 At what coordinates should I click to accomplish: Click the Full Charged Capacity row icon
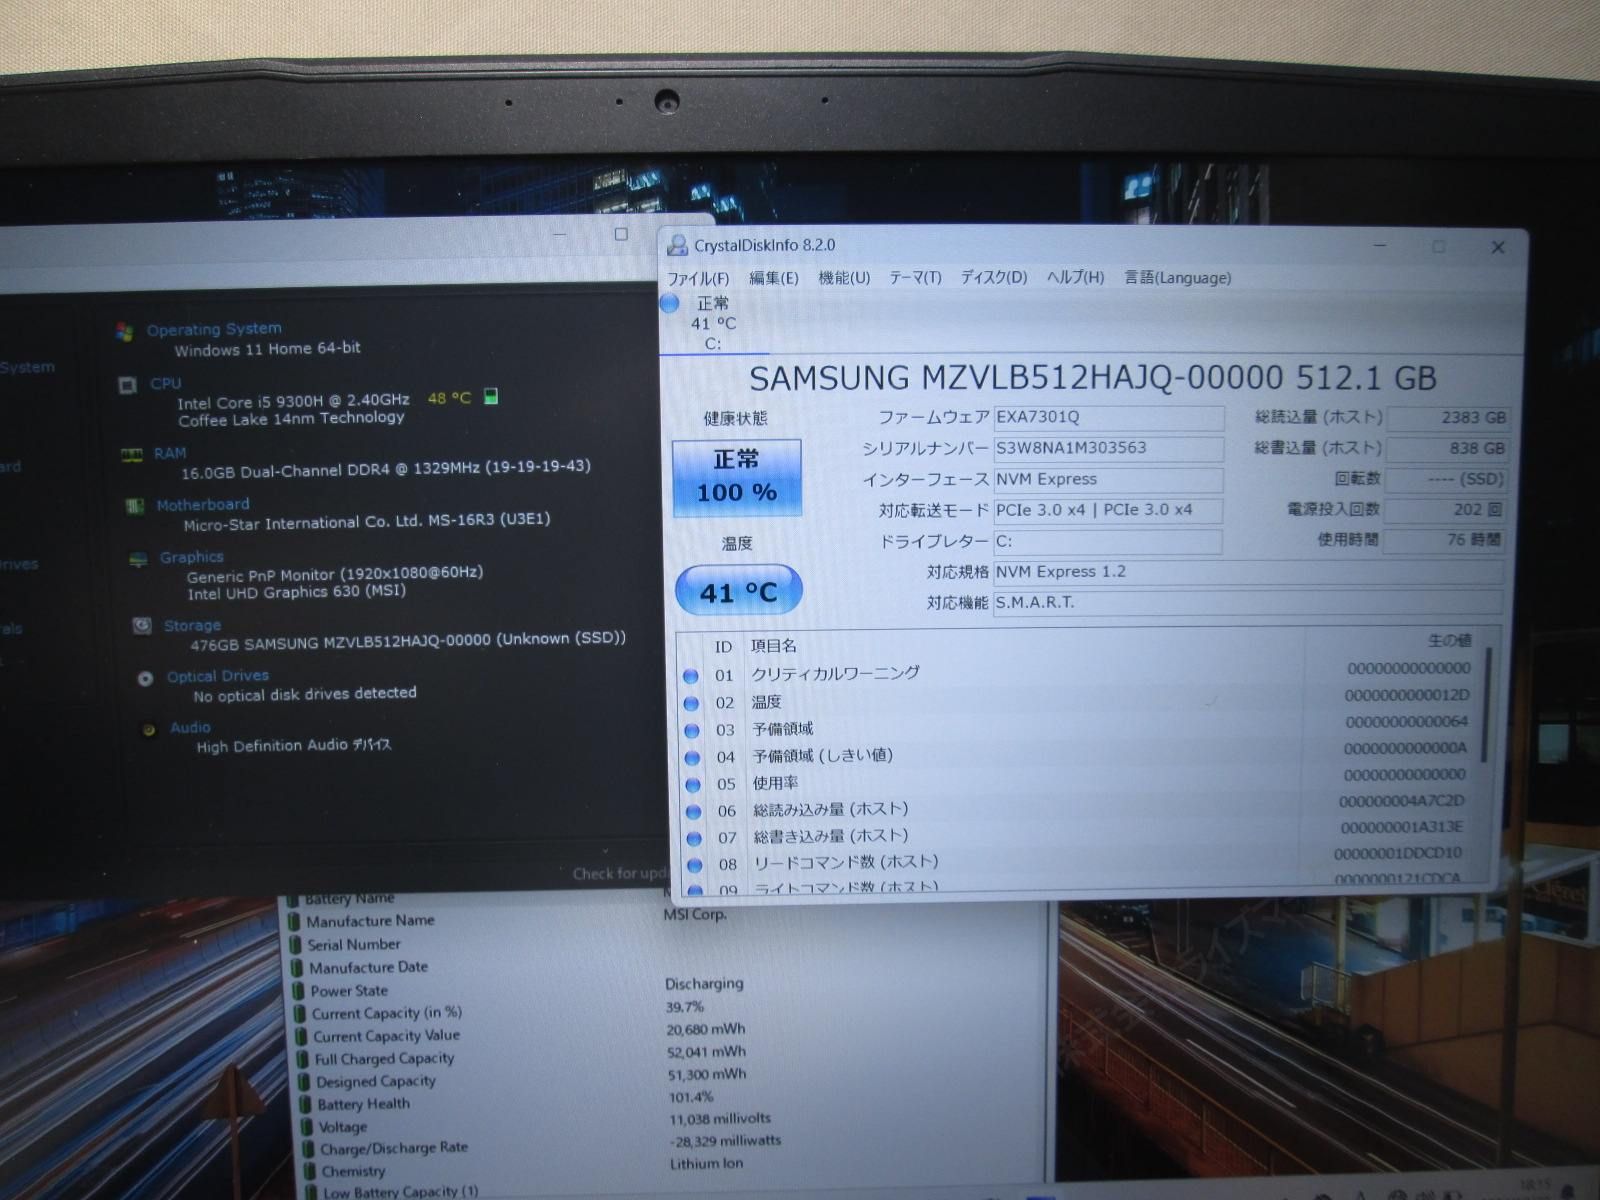(302, 1059)
